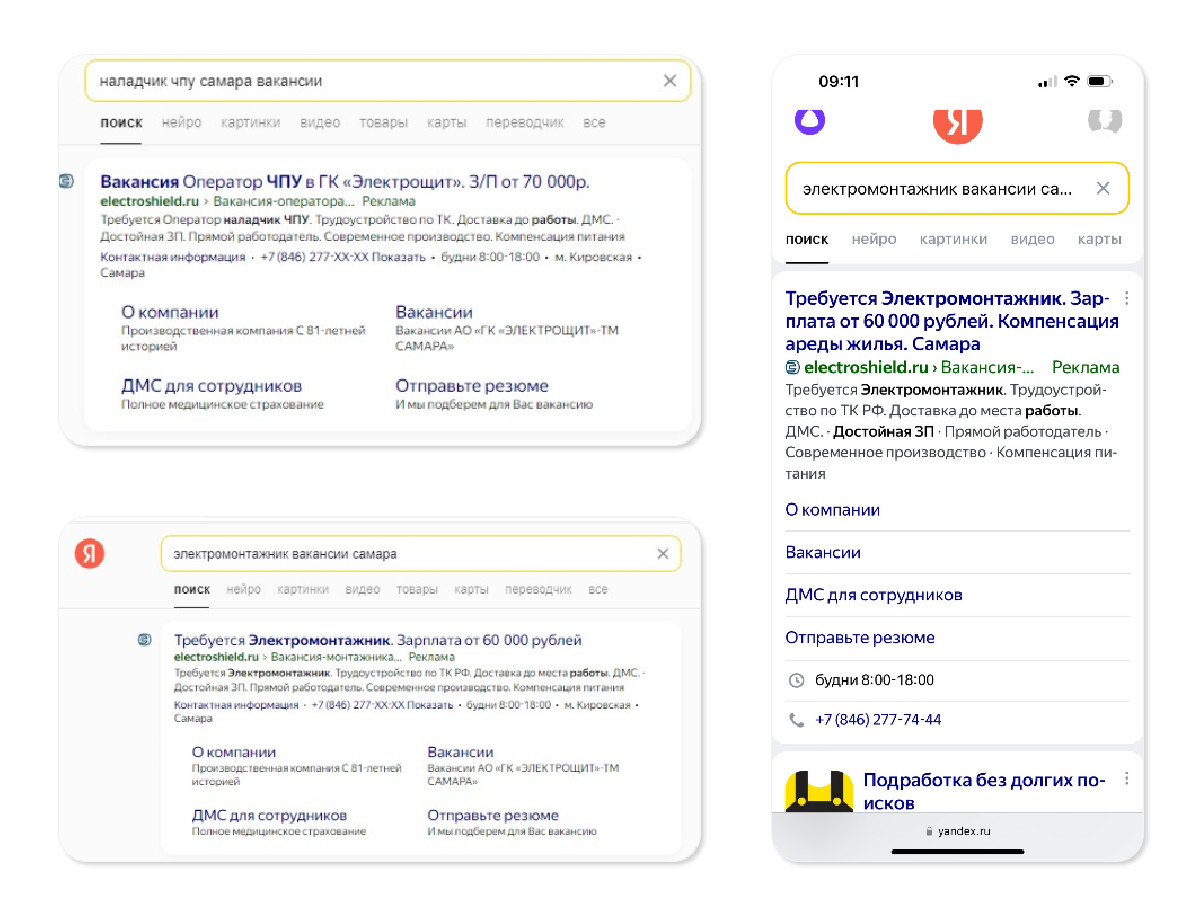
Task: Click 'Отправьте резюме' sitelink in the top-left ad
Action: point(472,386)
